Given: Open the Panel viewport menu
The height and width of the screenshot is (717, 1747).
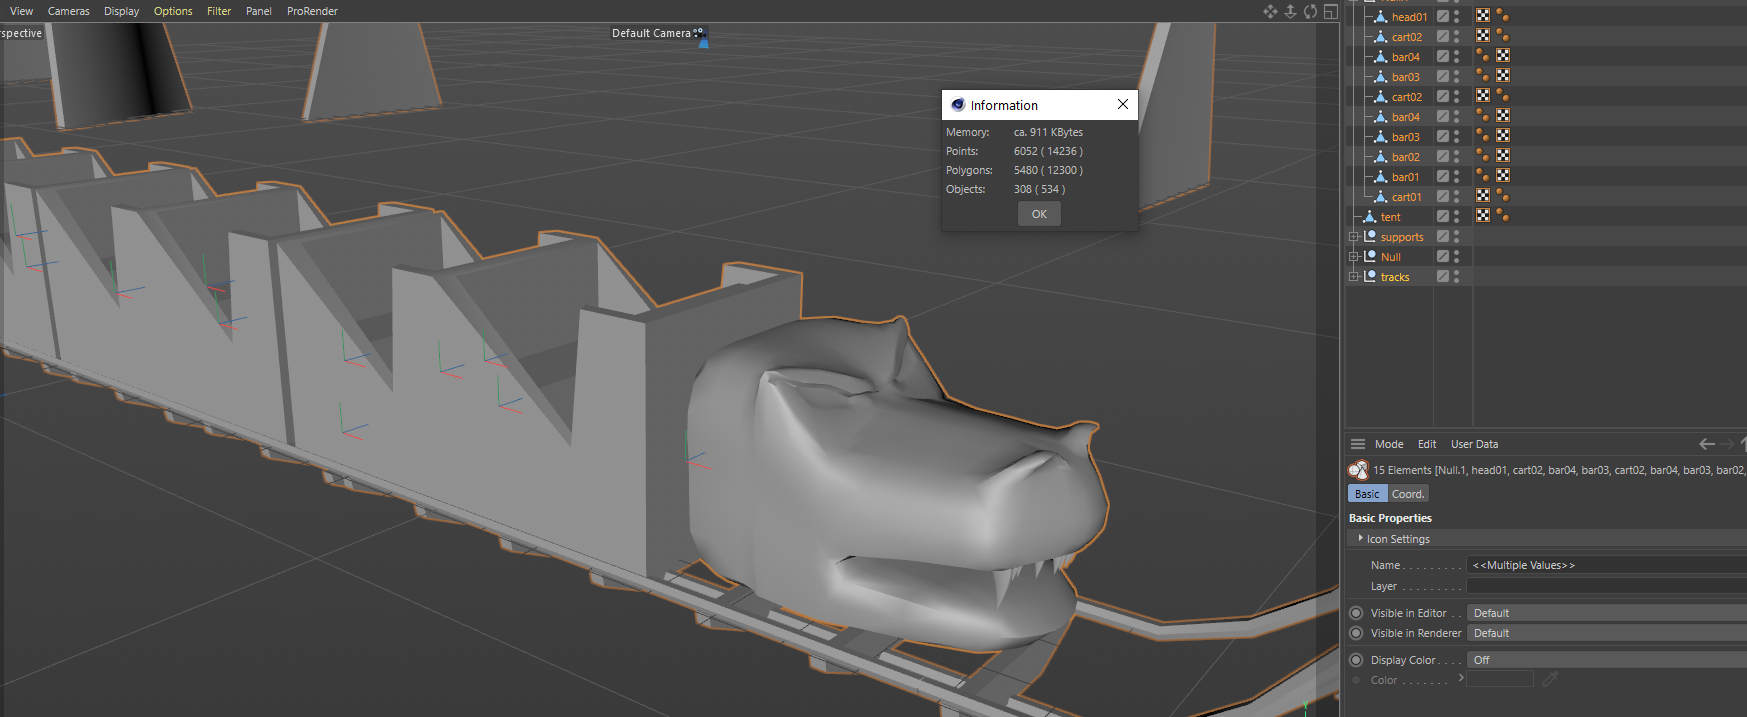Looking at the screenshot, I should tap(259, 11).
